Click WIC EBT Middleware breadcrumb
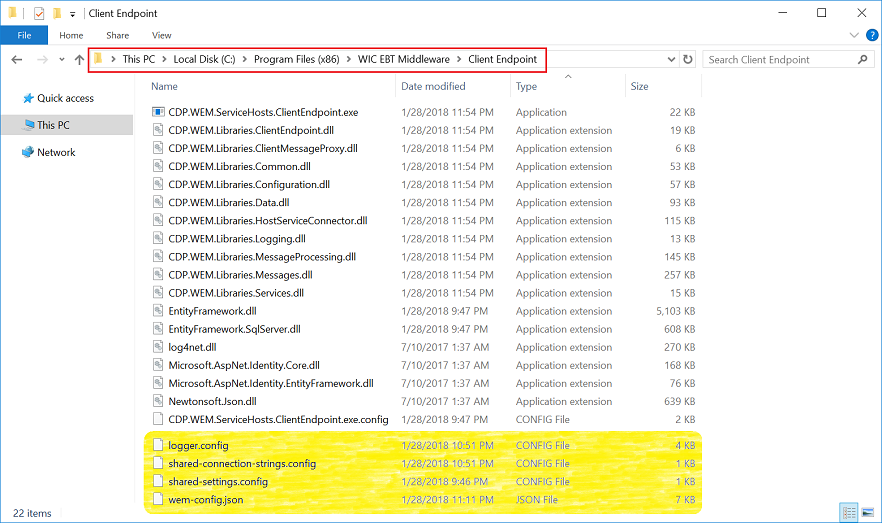882x523 pixels. [x=404, y=59]
